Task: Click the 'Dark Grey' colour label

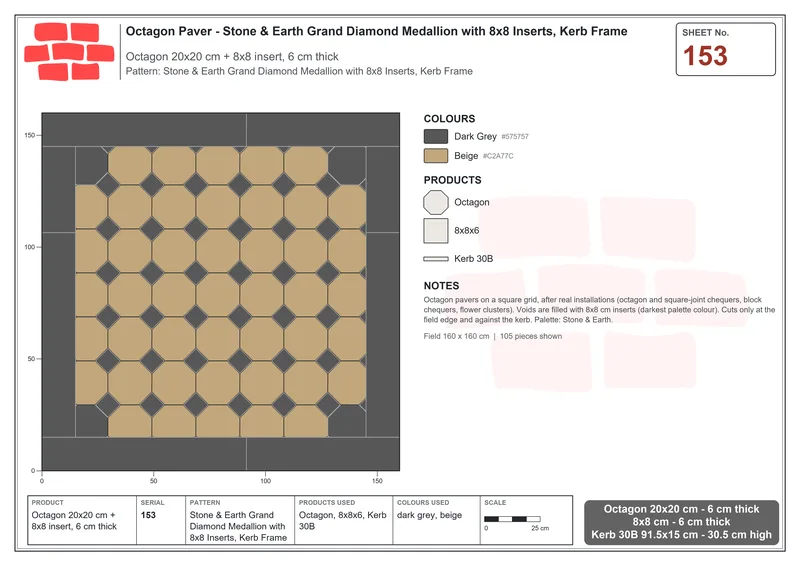Action: tap(476, 136)
